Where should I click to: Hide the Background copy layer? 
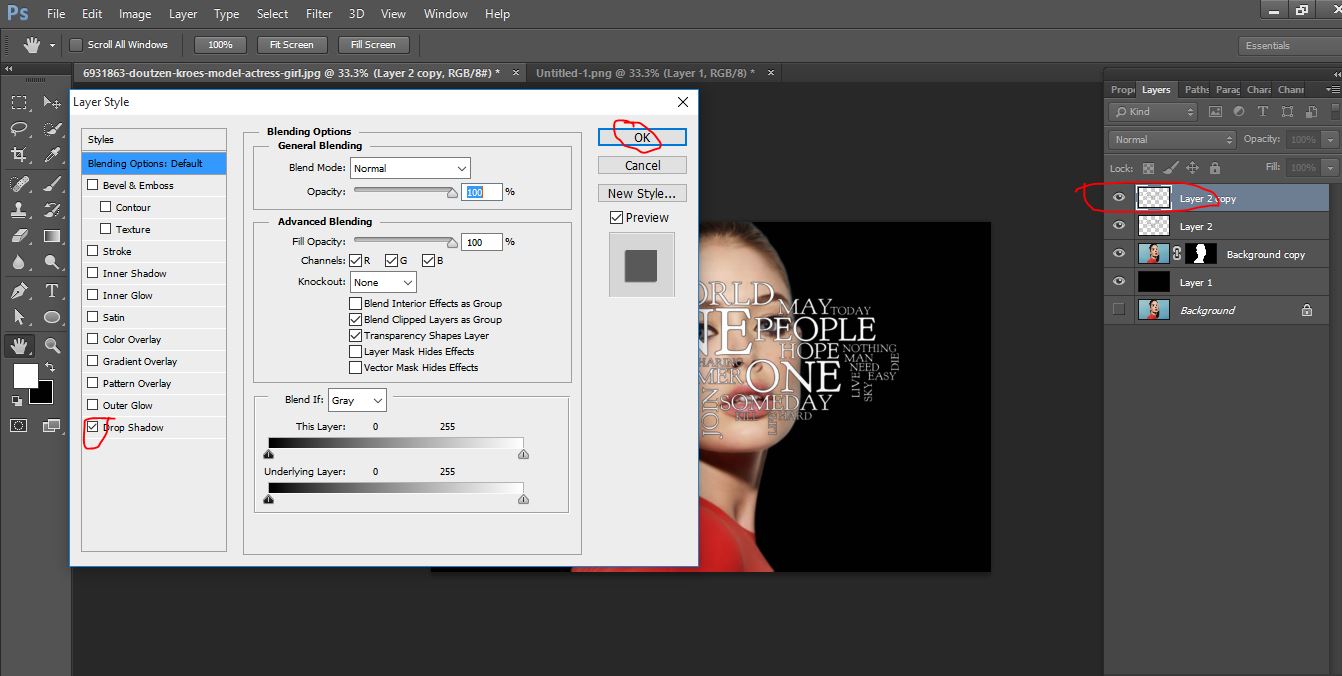point(1118,253)
